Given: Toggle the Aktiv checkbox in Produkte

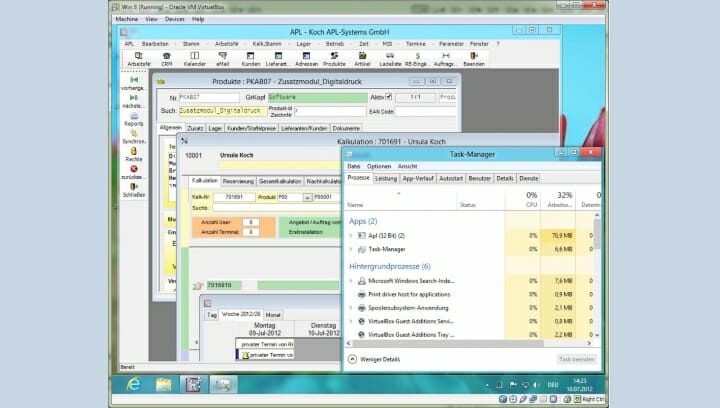Looking at the screenshot, I should pos(389,97).
